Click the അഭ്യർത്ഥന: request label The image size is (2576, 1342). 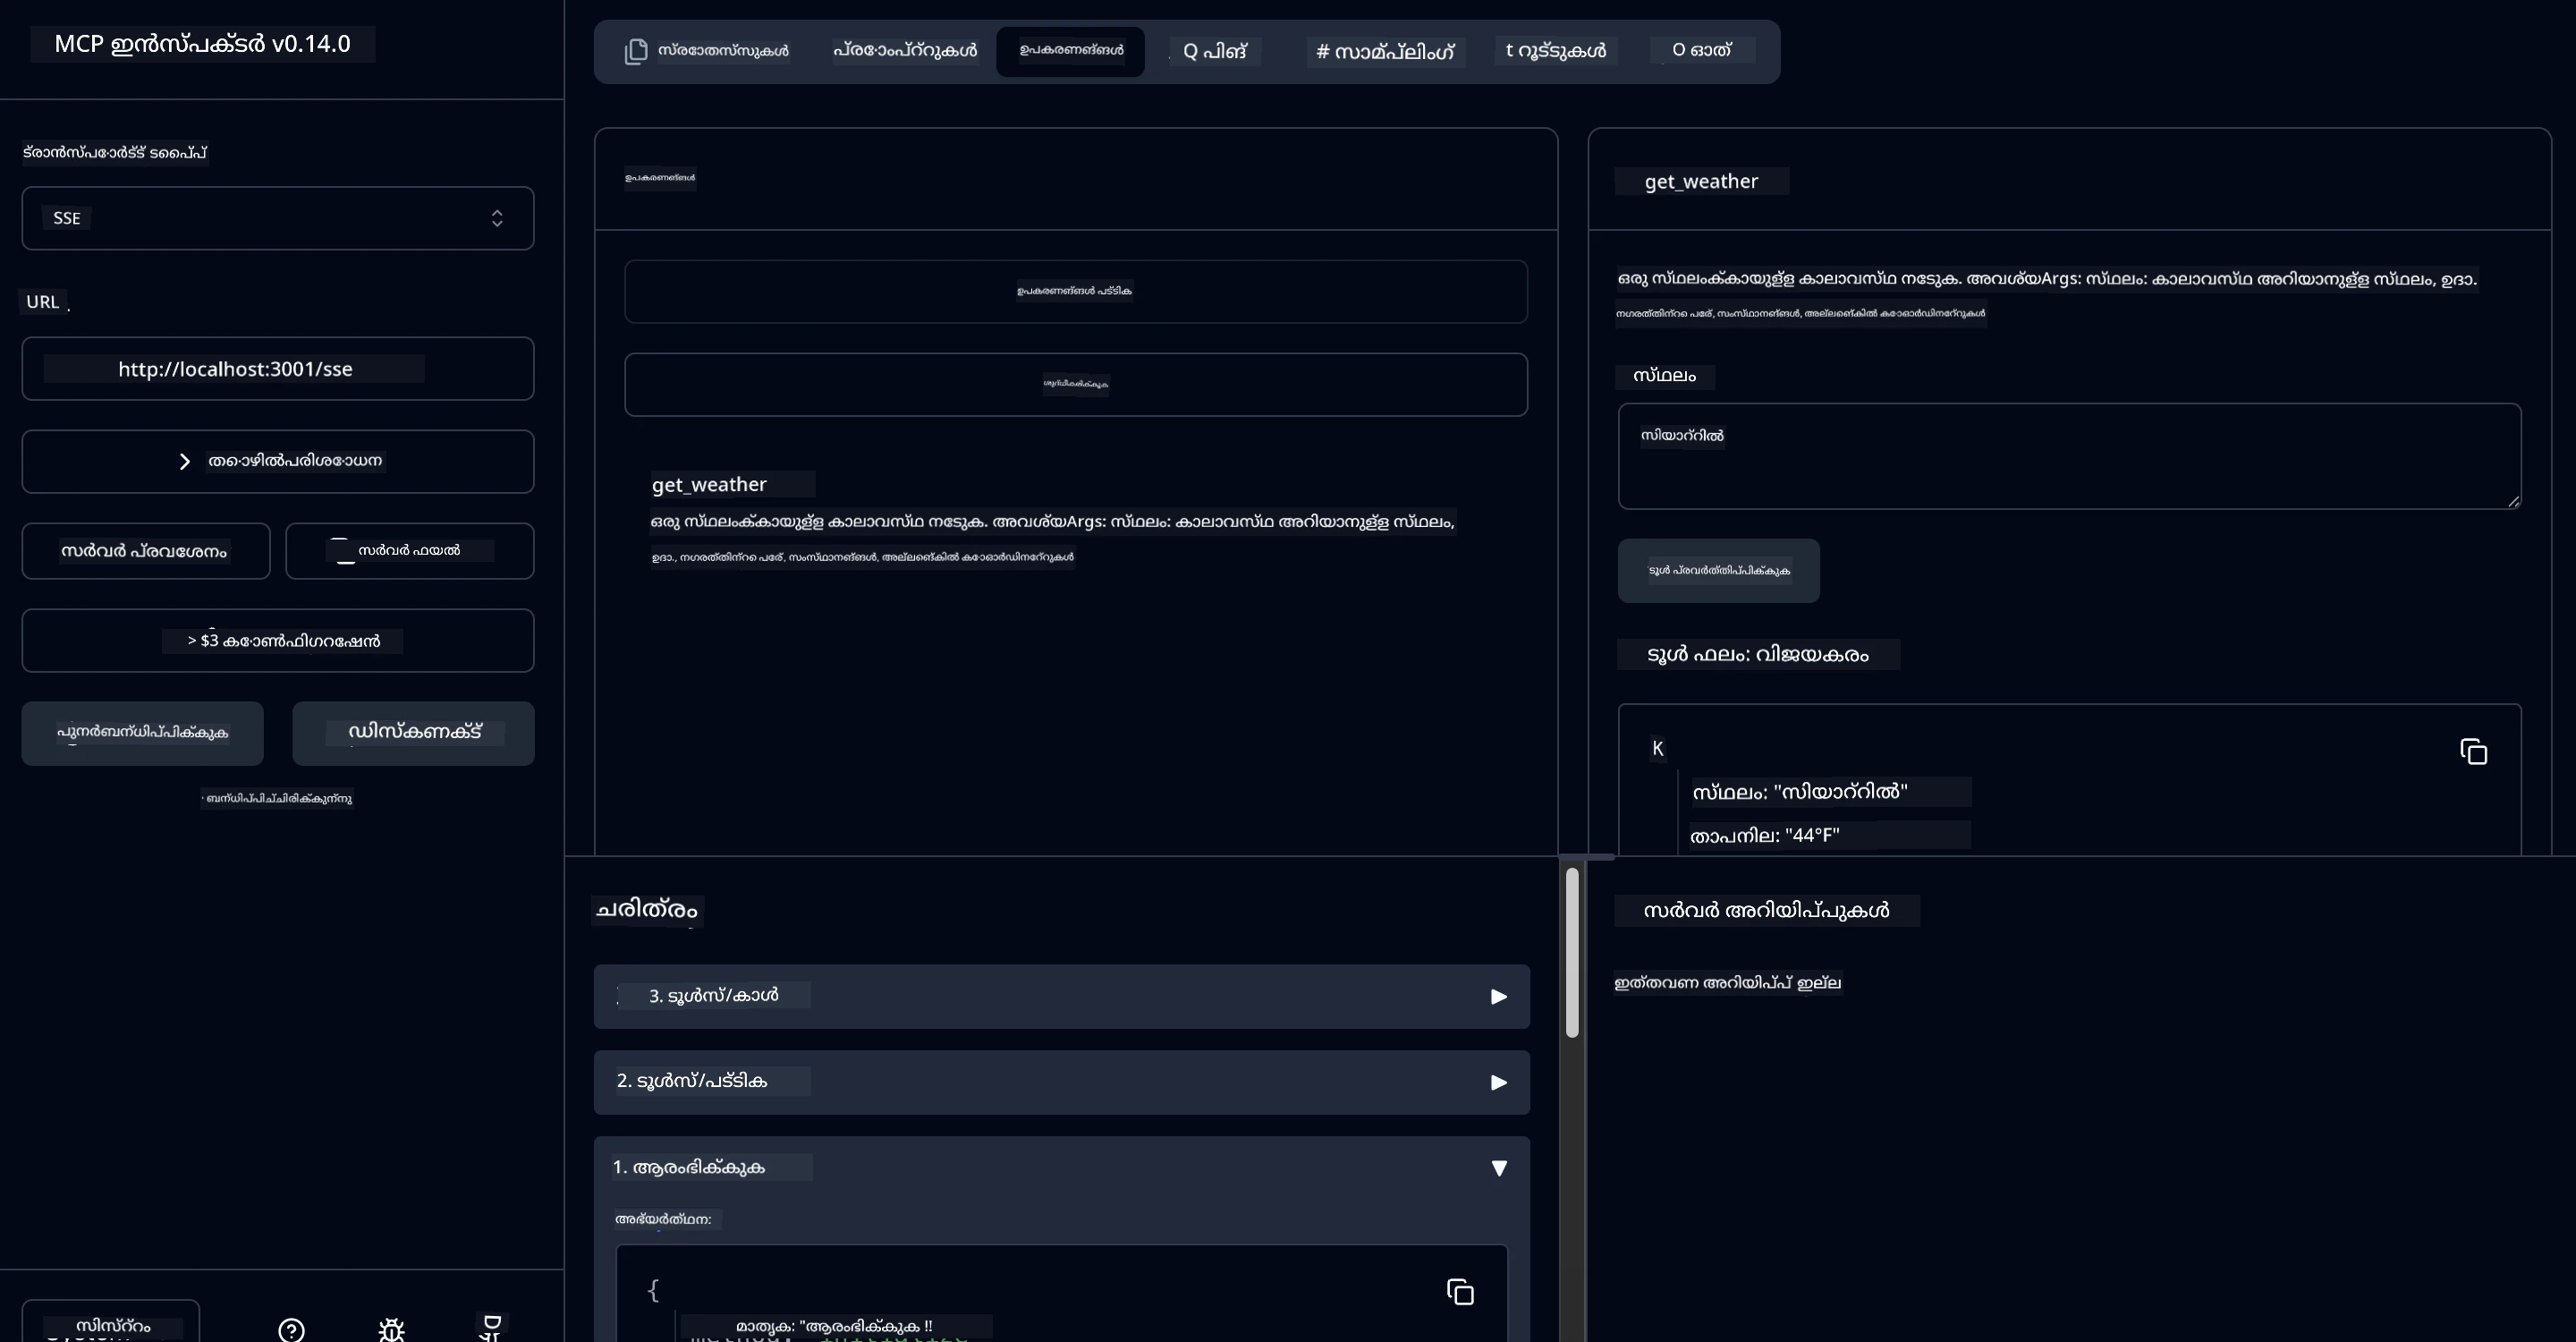coord(663,1219)
